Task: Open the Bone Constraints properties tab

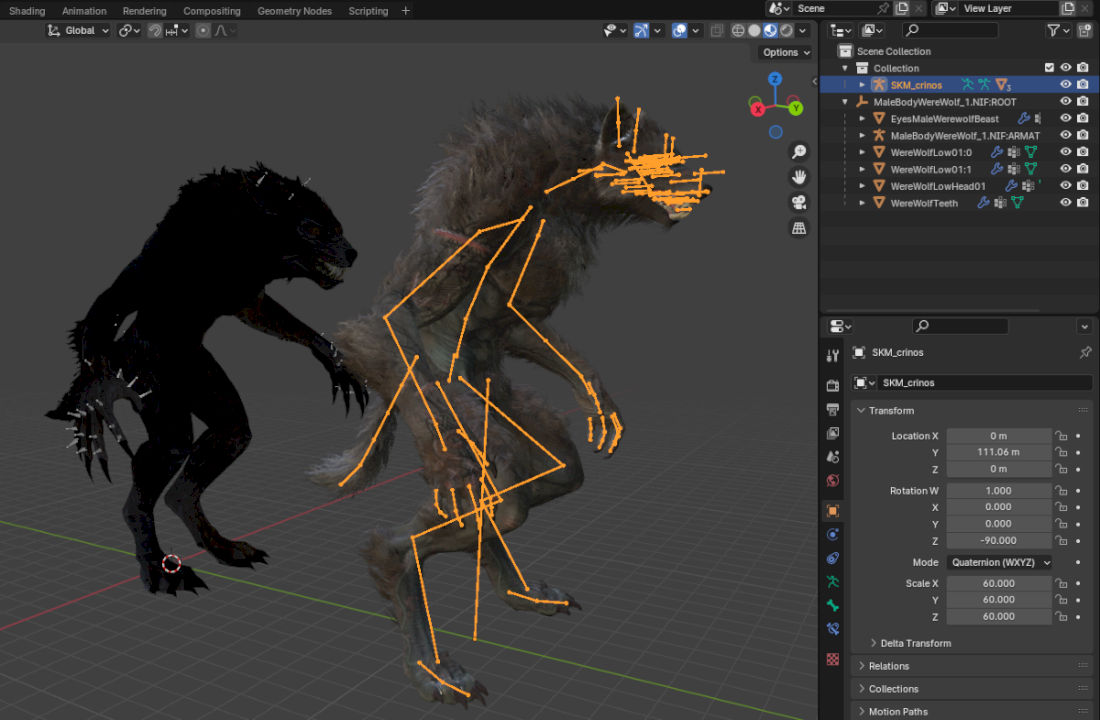Action: (x=833, y=629)
